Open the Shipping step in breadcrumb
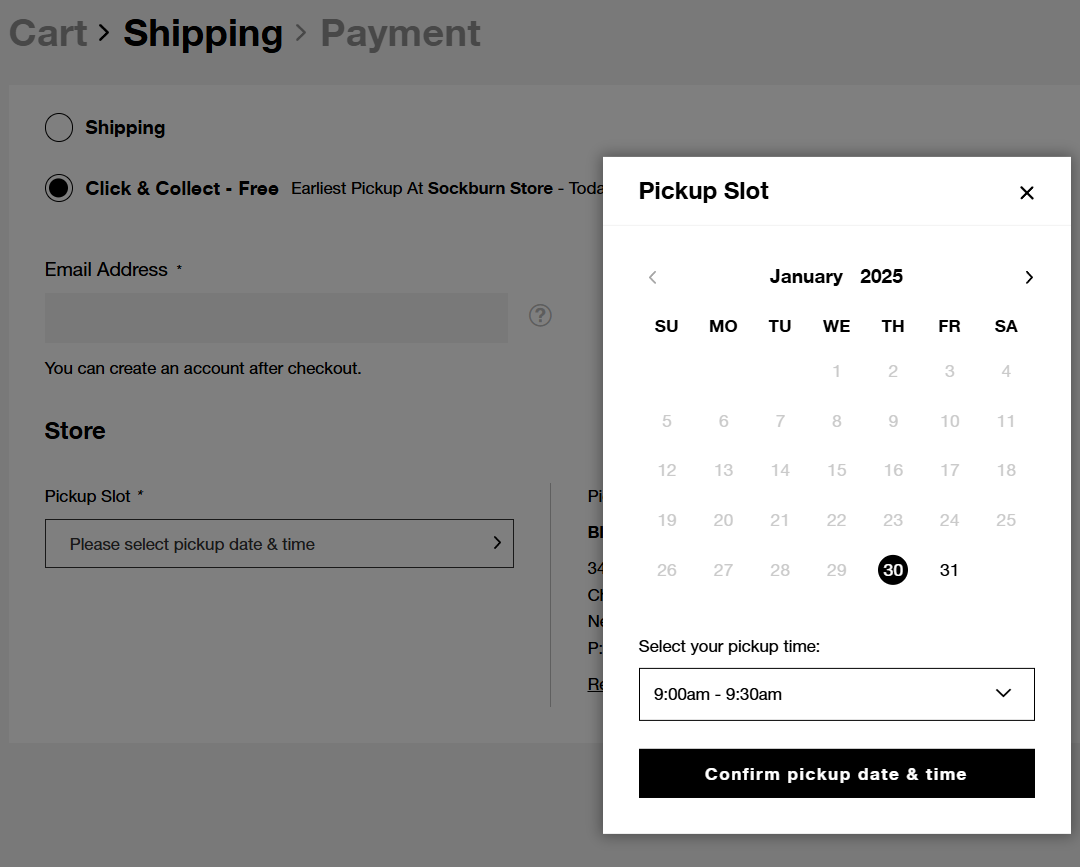This screenshot has height=867, width=1080. tap(203, 33)
